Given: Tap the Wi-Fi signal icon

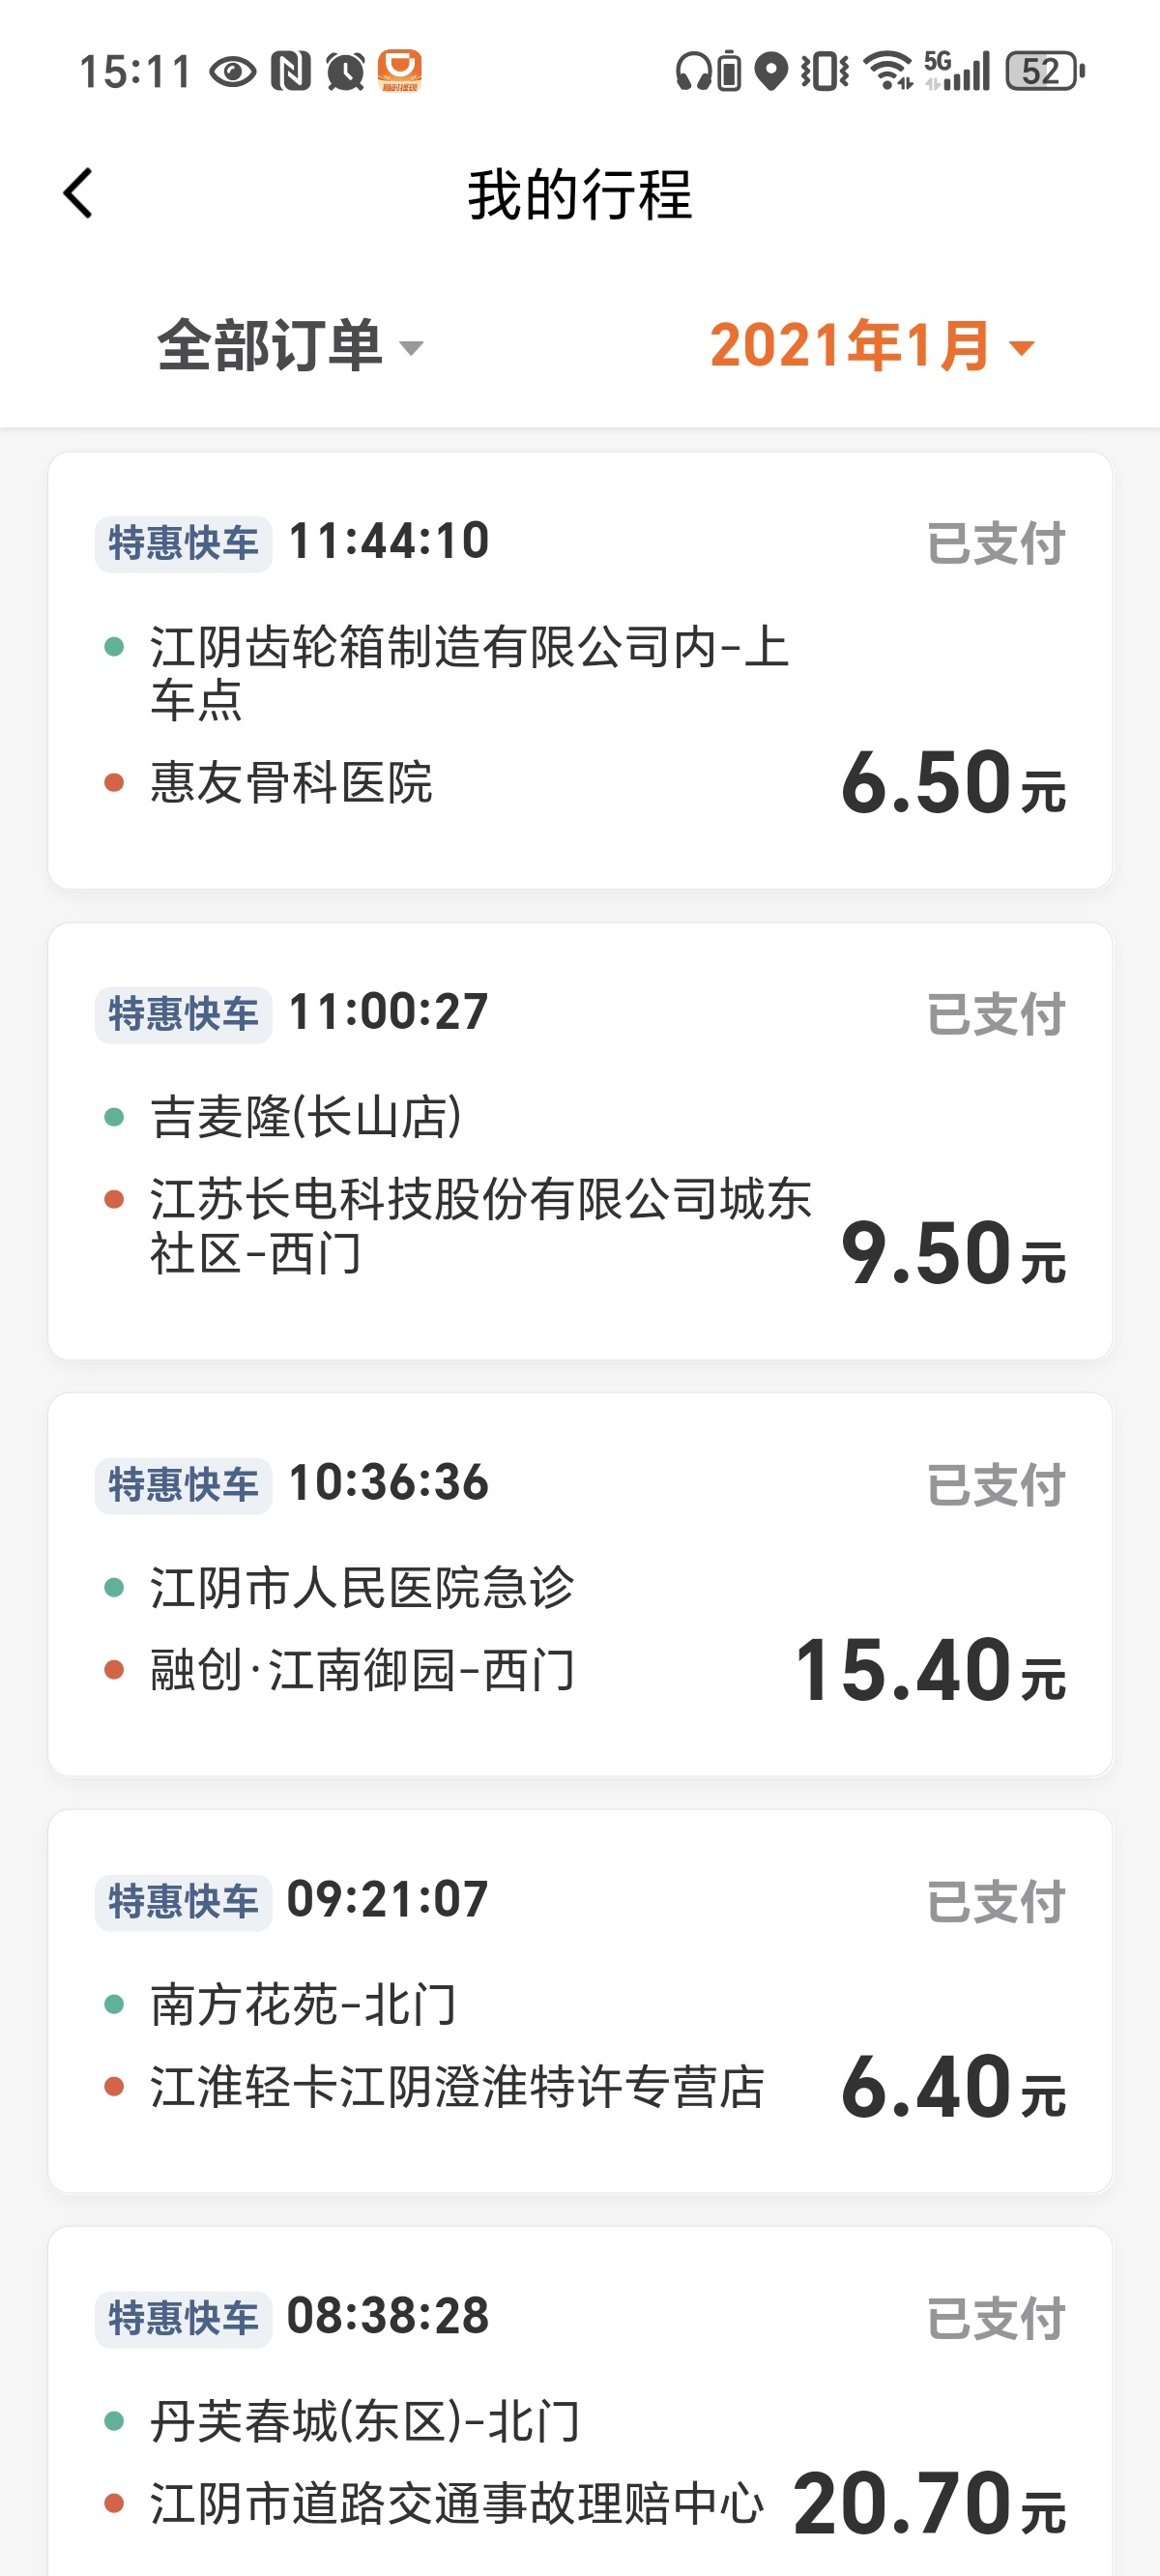Looking at the screenshot, I should point(887,71).
